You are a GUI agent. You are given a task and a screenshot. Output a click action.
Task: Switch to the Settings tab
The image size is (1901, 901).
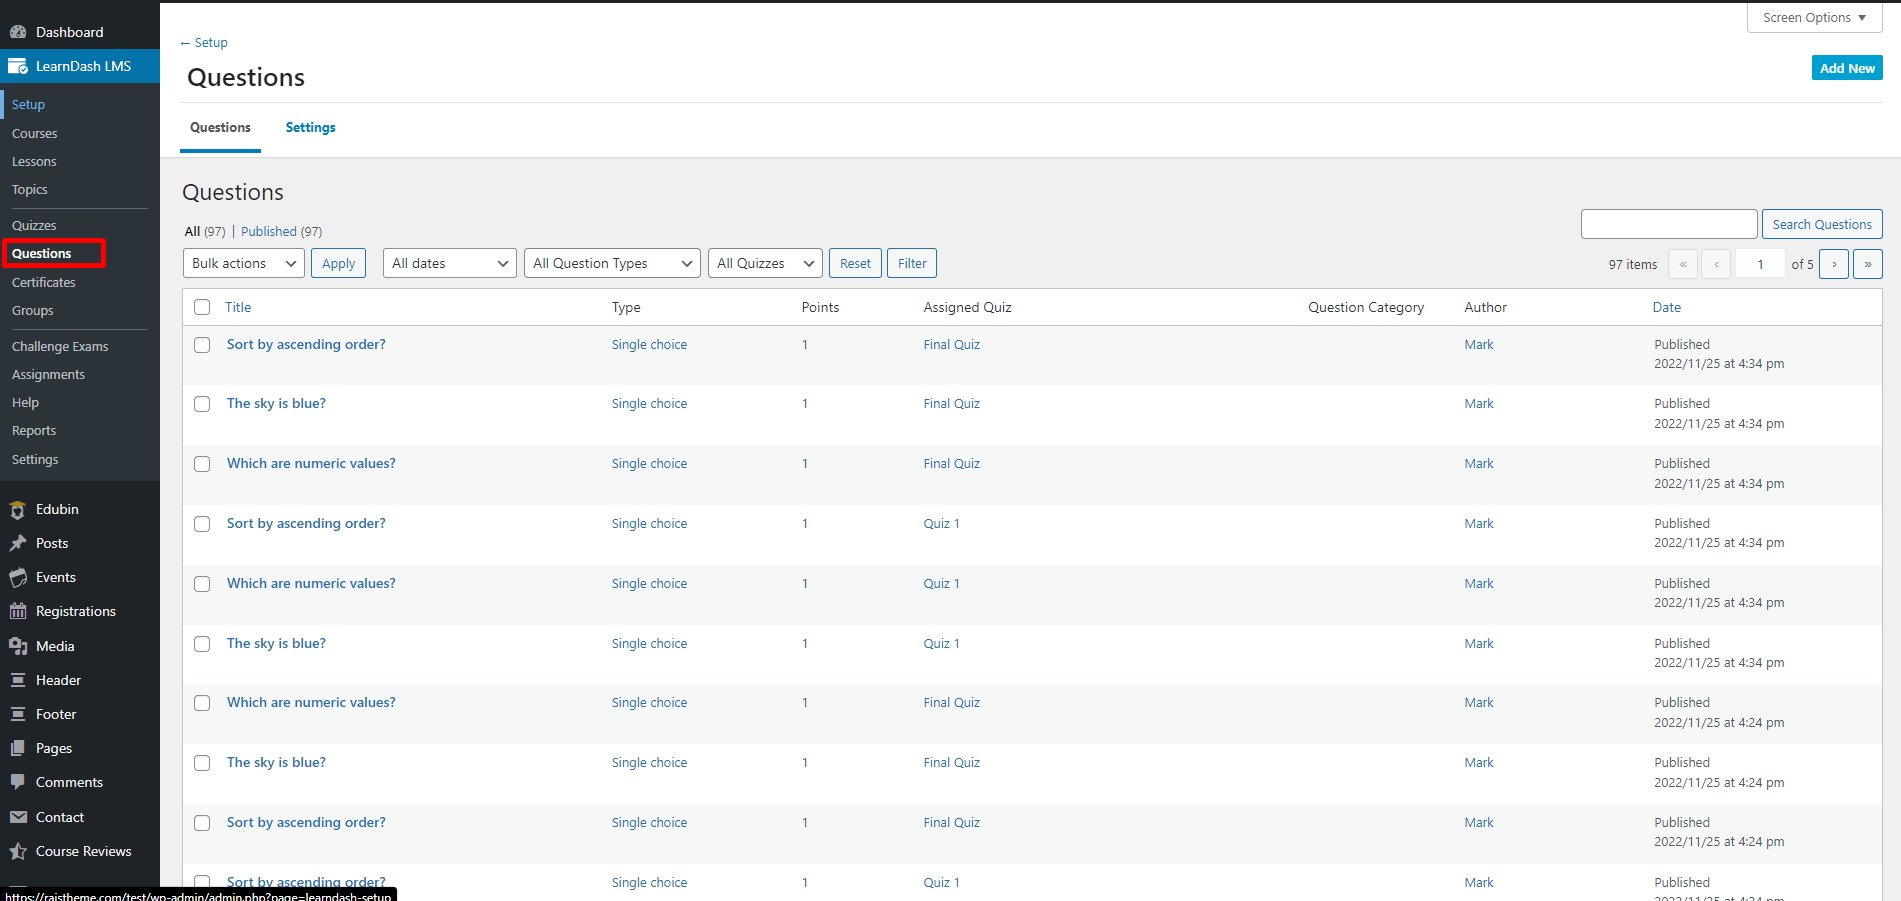[x=310, y=128]
